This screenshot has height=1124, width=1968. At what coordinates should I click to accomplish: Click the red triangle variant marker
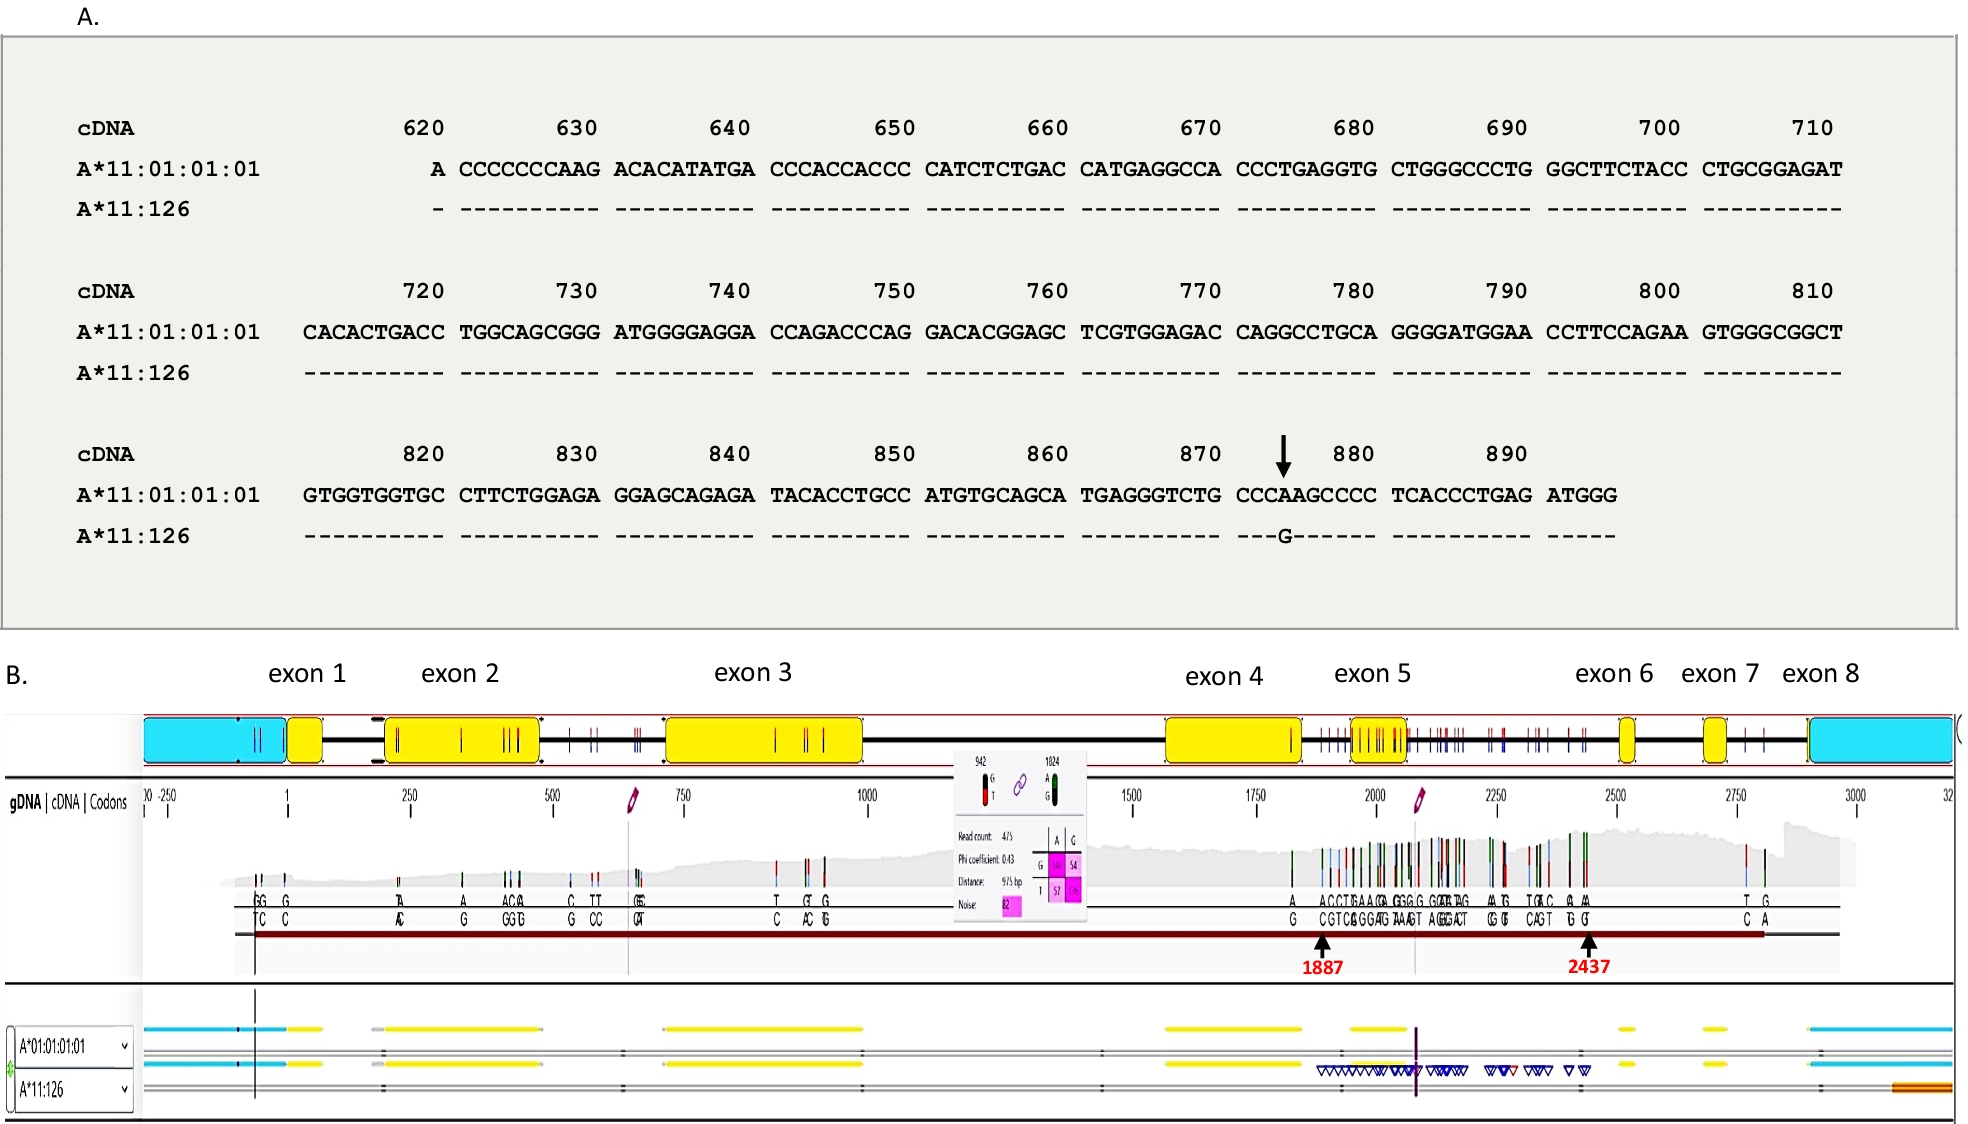pos(1513,1071)
